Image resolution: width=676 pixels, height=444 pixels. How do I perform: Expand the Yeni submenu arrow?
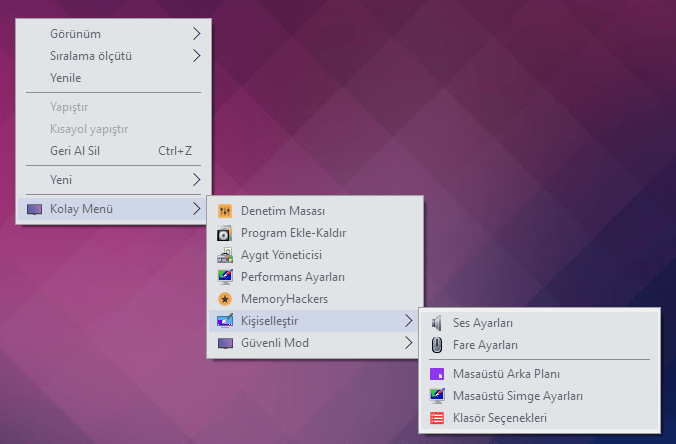pyautogui.click(x=197, y=180)
